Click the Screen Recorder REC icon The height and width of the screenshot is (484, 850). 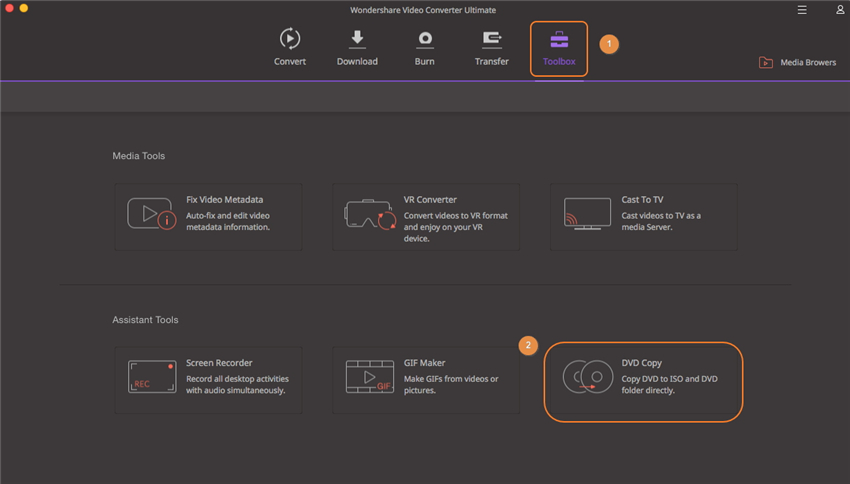(x=152, y=377)
